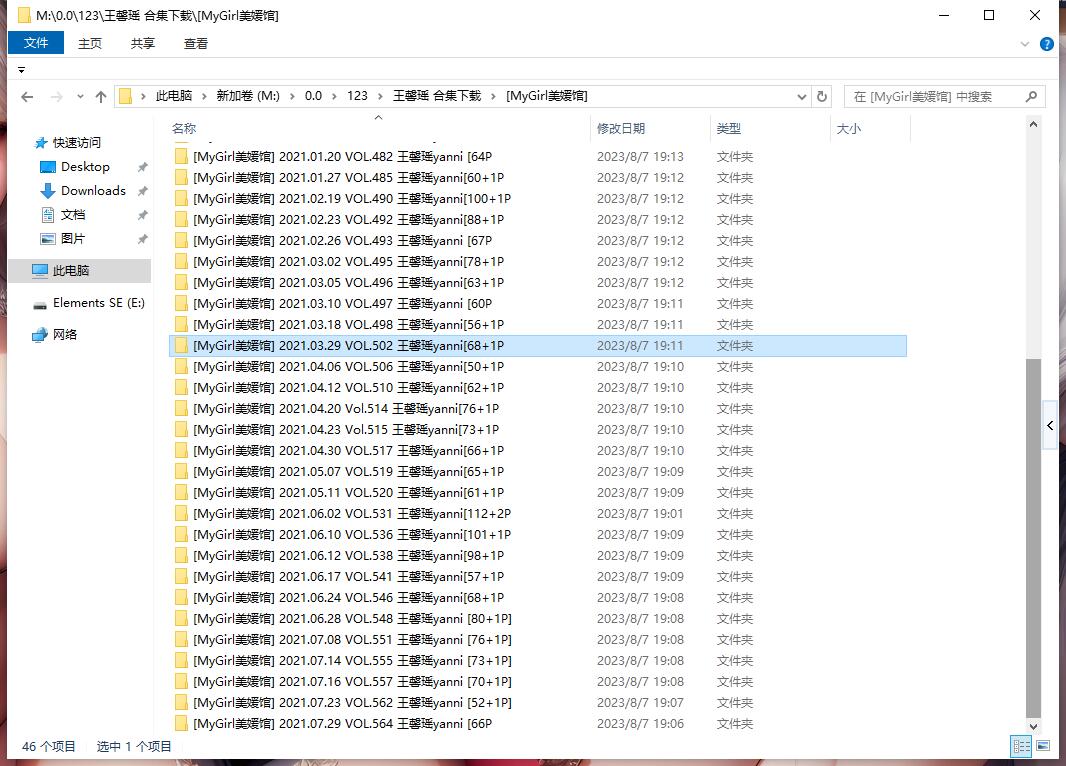Screen dimensions: 1066x766
Task: Open Elements SE (E:) drive
Action: (x=99, y=303)
